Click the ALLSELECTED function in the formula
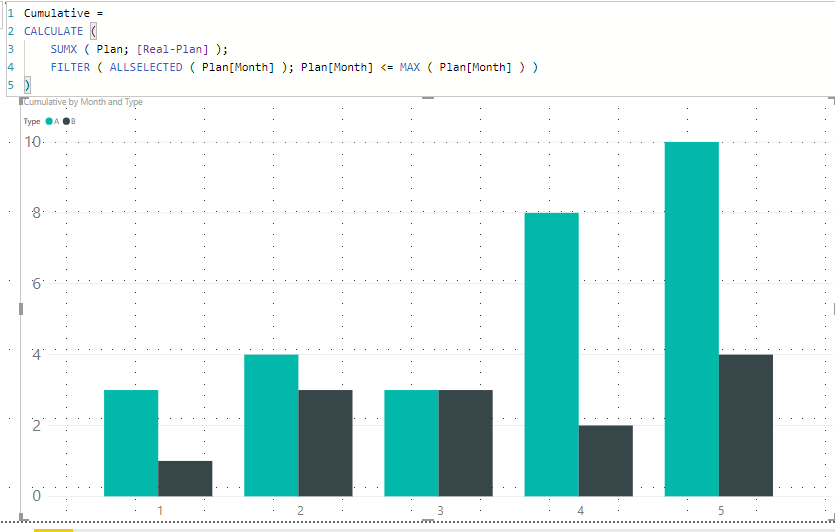This screenshot has width=835, height=532. point(146,68)
